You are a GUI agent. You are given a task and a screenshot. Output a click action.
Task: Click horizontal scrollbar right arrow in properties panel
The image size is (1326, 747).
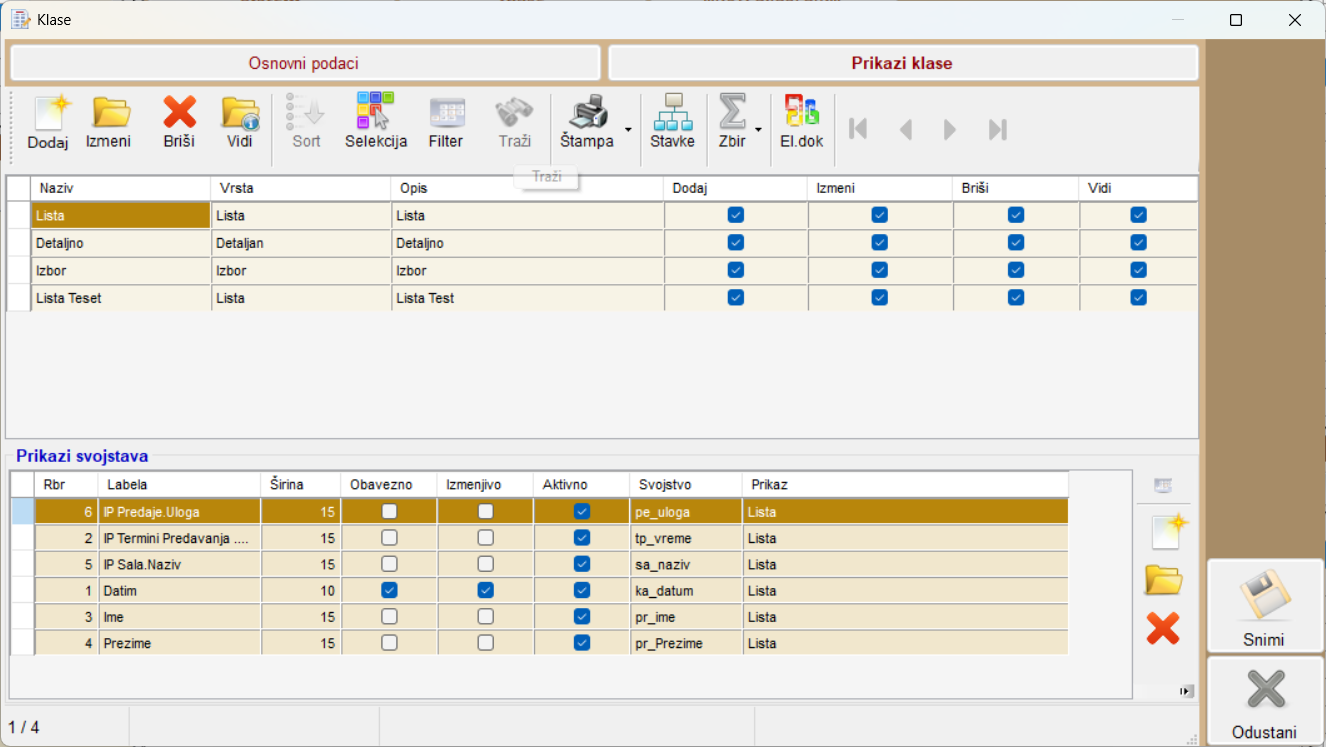tap(1186, 691)
